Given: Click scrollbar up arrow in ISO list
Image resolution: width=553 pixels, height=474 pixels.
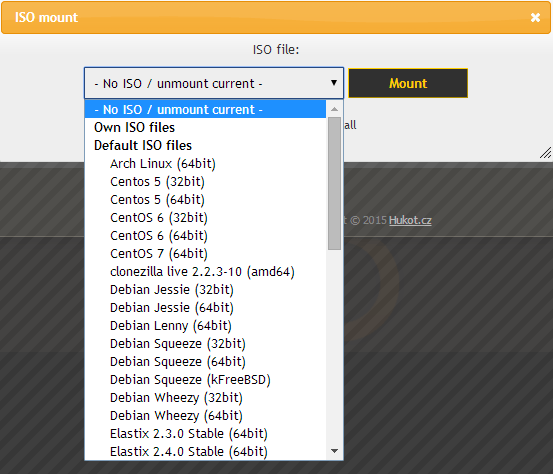Looking at the screenshot, I should [334, 109].
